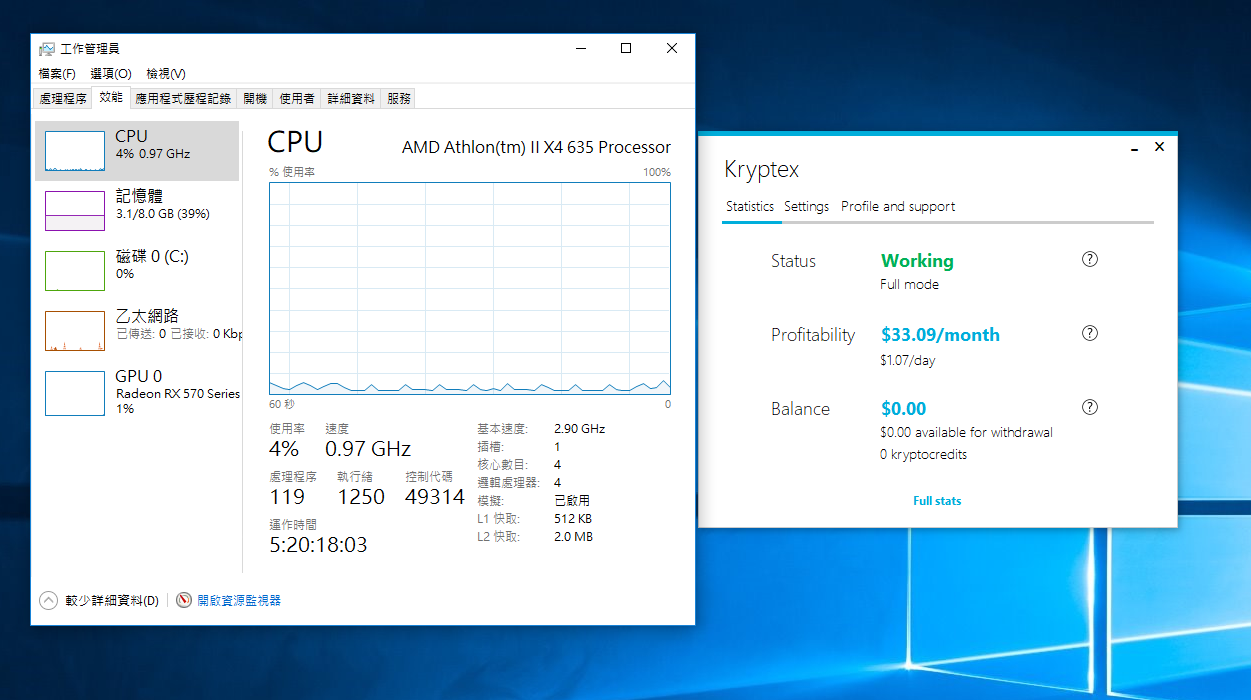
Task: Switch to the 使用者 tab
Action: (297, 98)
